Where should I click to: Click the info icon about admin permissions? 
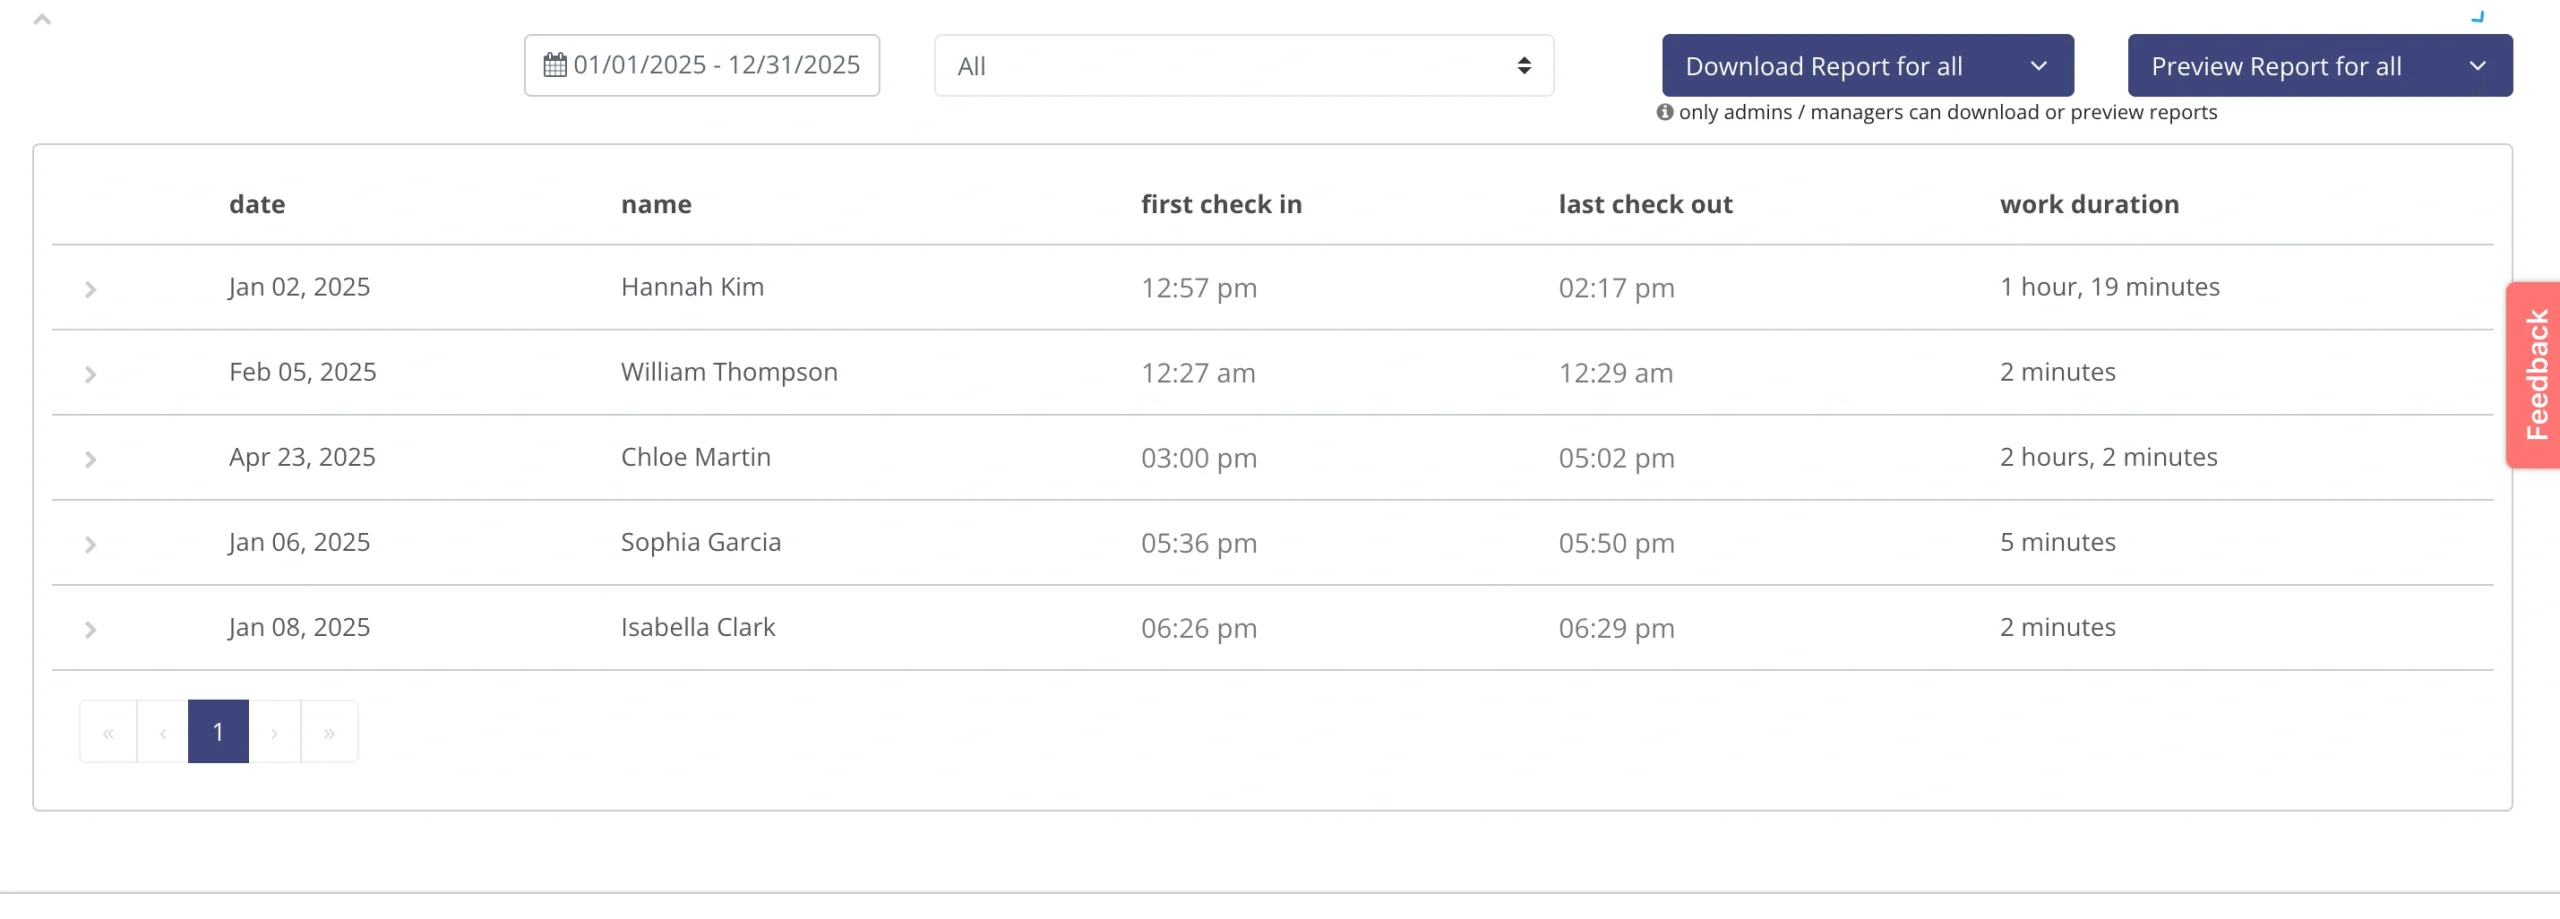1663,112
